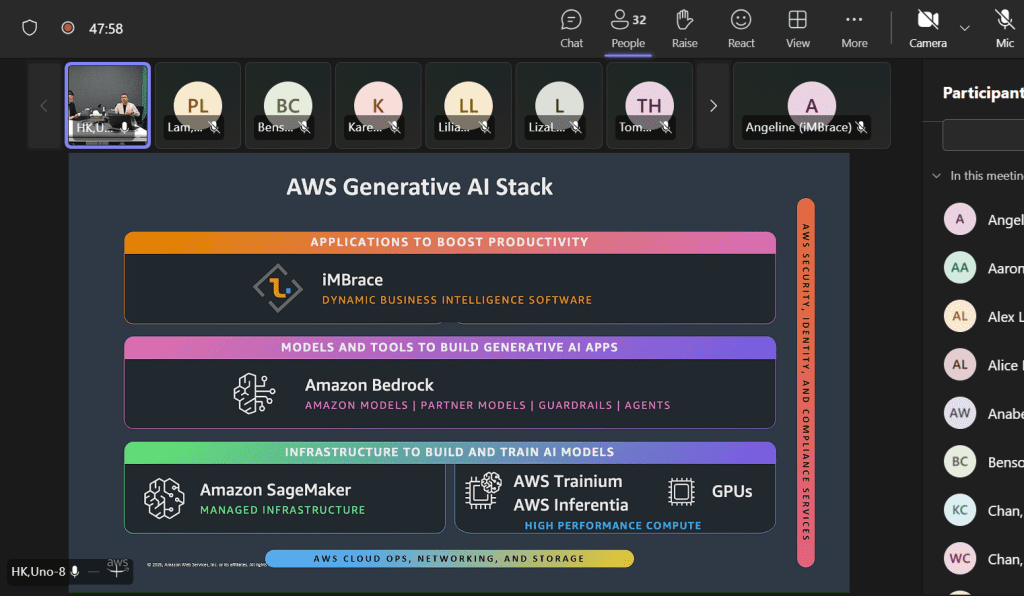Open the View layout options
This screenshot has height=596, width=1024.
(x=797, y=28)
